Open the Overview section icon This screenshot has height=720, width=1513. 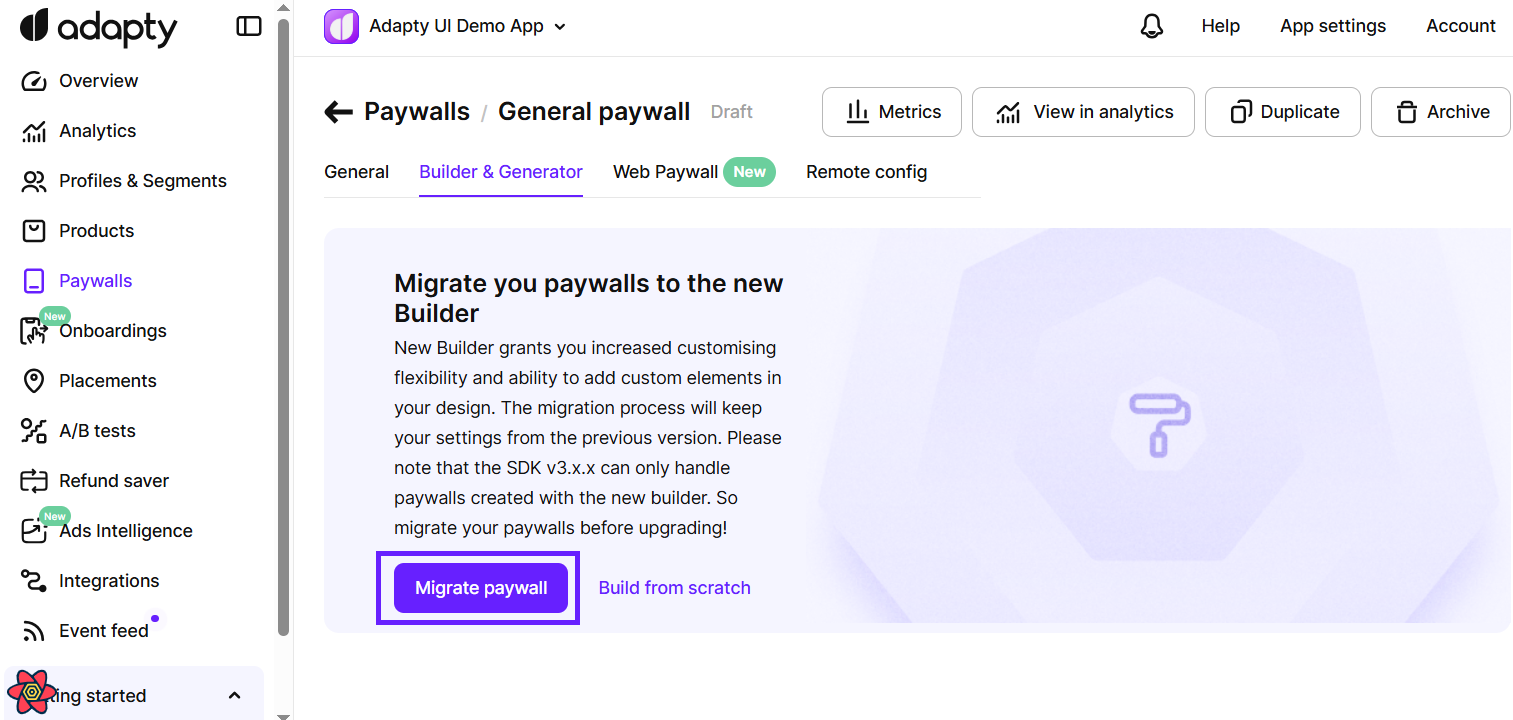[x=33, y=80]
